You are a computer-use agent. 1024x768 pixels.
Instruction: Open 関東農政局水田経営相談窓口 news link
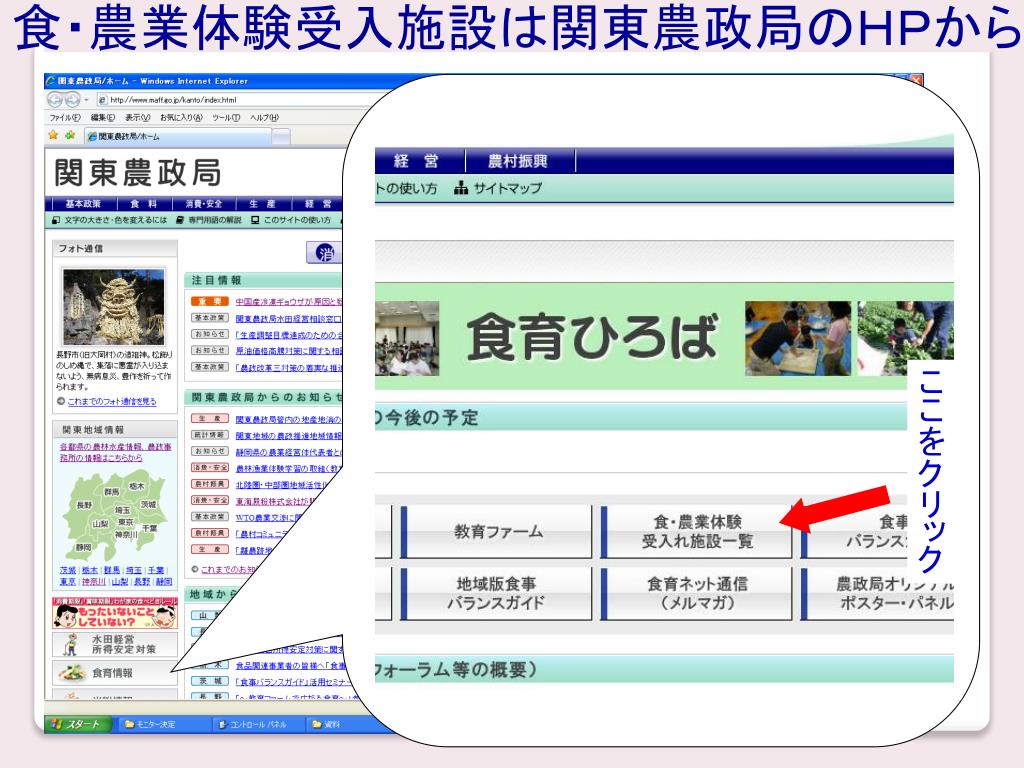click(x=289, y=318)
